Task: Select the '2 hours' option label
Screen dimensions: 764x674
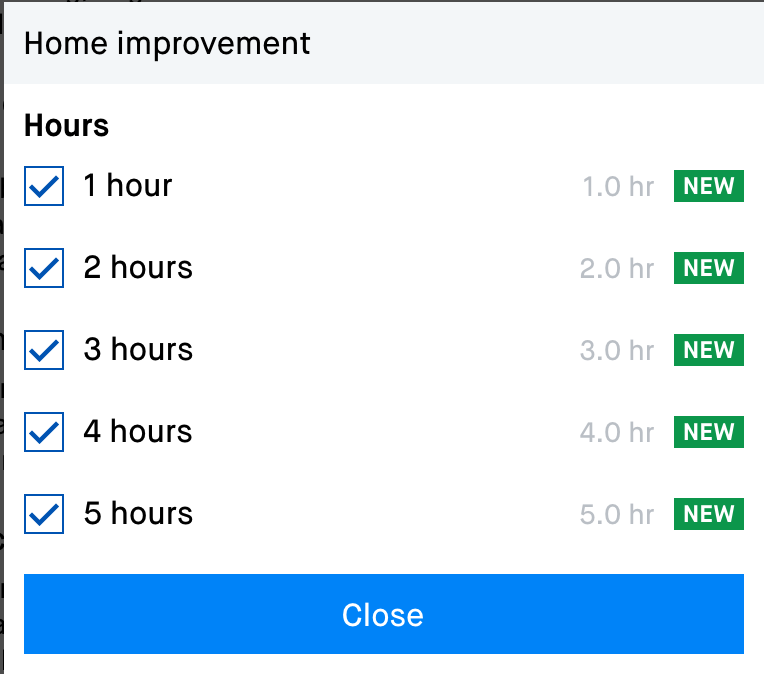Action: (x=138, y=268)
